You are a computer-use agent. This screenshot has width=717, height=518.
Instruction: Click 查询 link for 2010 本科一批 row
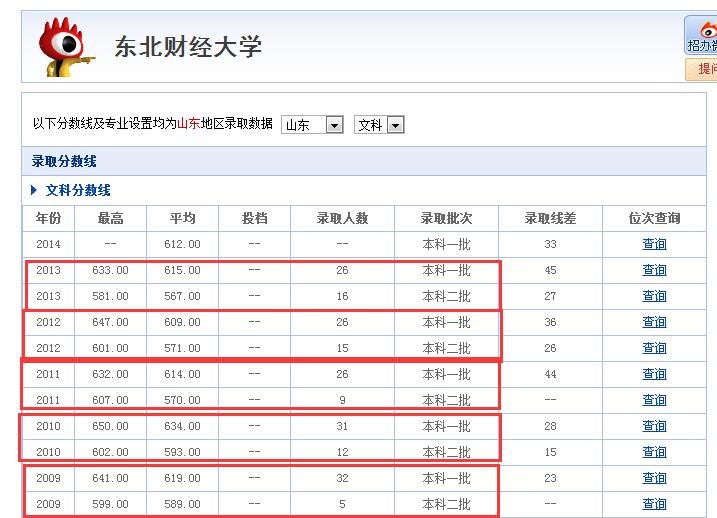pyautogui.click(x=654, y=426)
